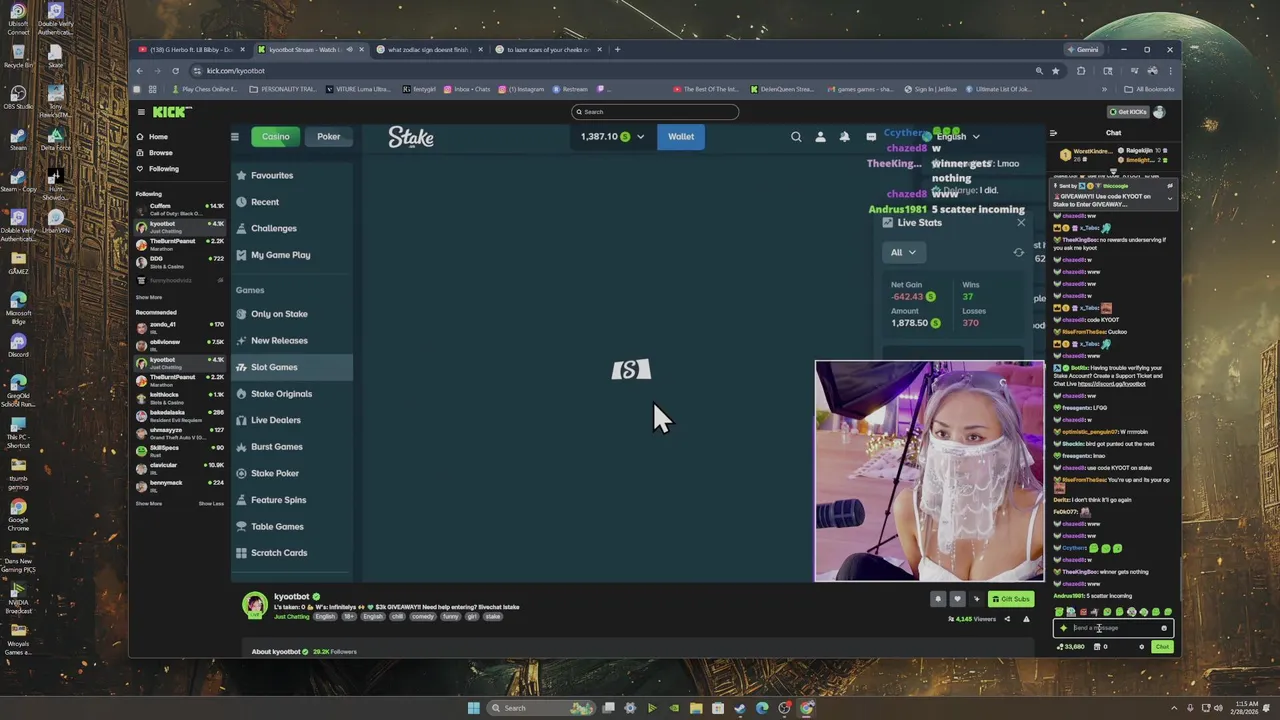The height and width of the screenshot is (720, 1280).
Task: Open the Scratch Cards category
Action: tap(292, 553)
